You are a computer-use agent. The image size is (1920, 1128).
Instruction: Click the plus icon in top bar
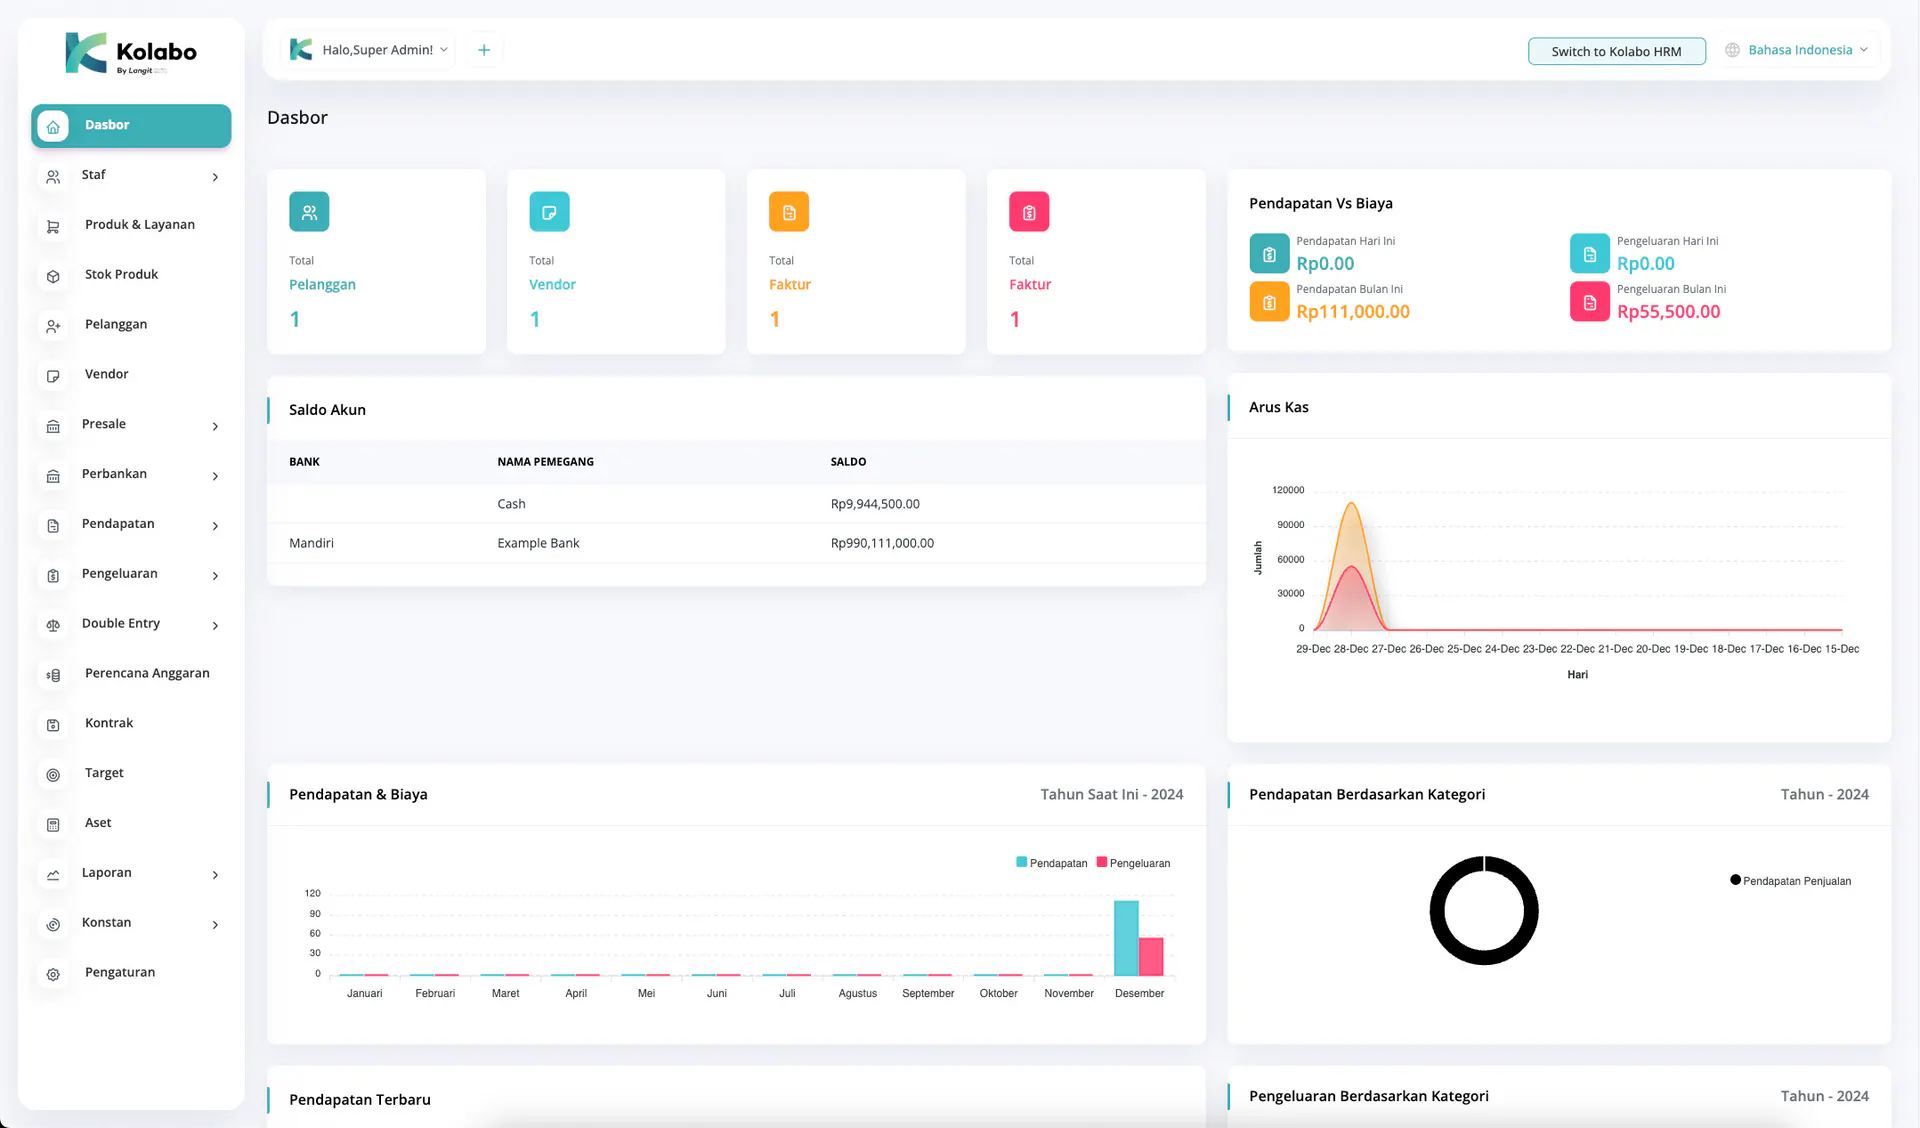click(484, 50)
